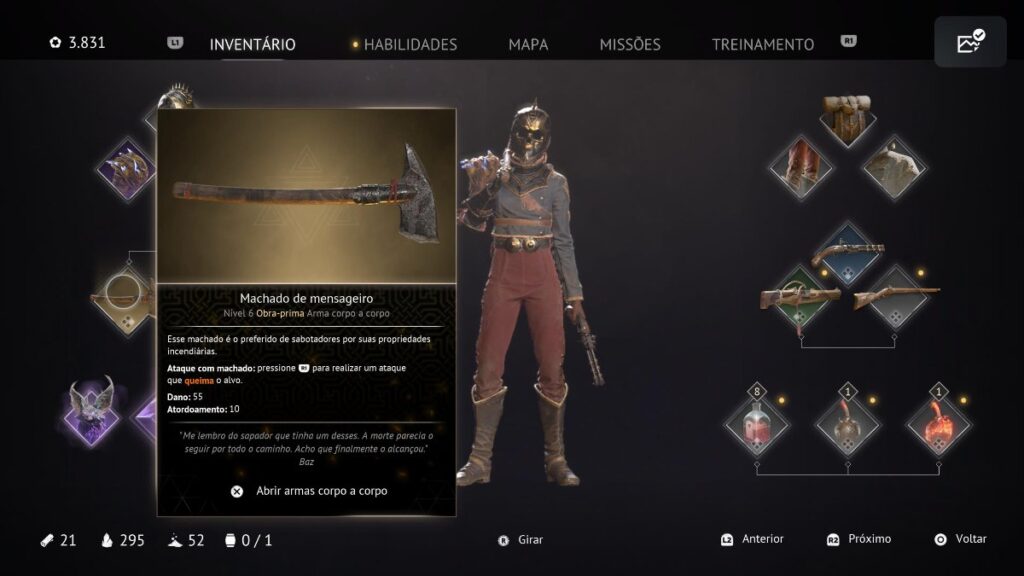Open the spiked gauntlet slot on left
The height and width of the screenshot is (576, 1024).
(x=126, y=169)
